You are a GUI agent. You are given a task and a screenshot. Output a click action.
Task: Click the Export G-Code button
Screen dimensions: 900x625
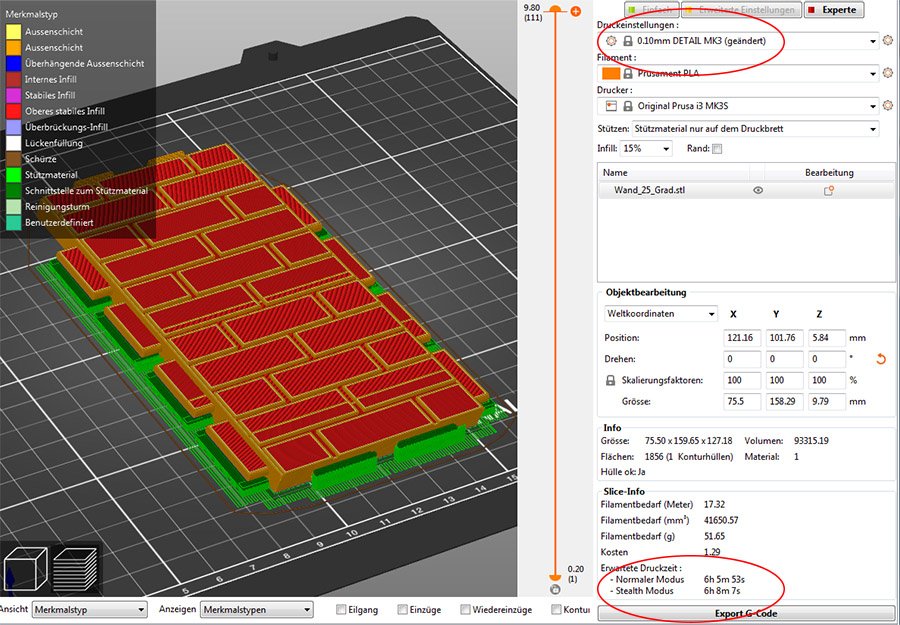(745, 613)
